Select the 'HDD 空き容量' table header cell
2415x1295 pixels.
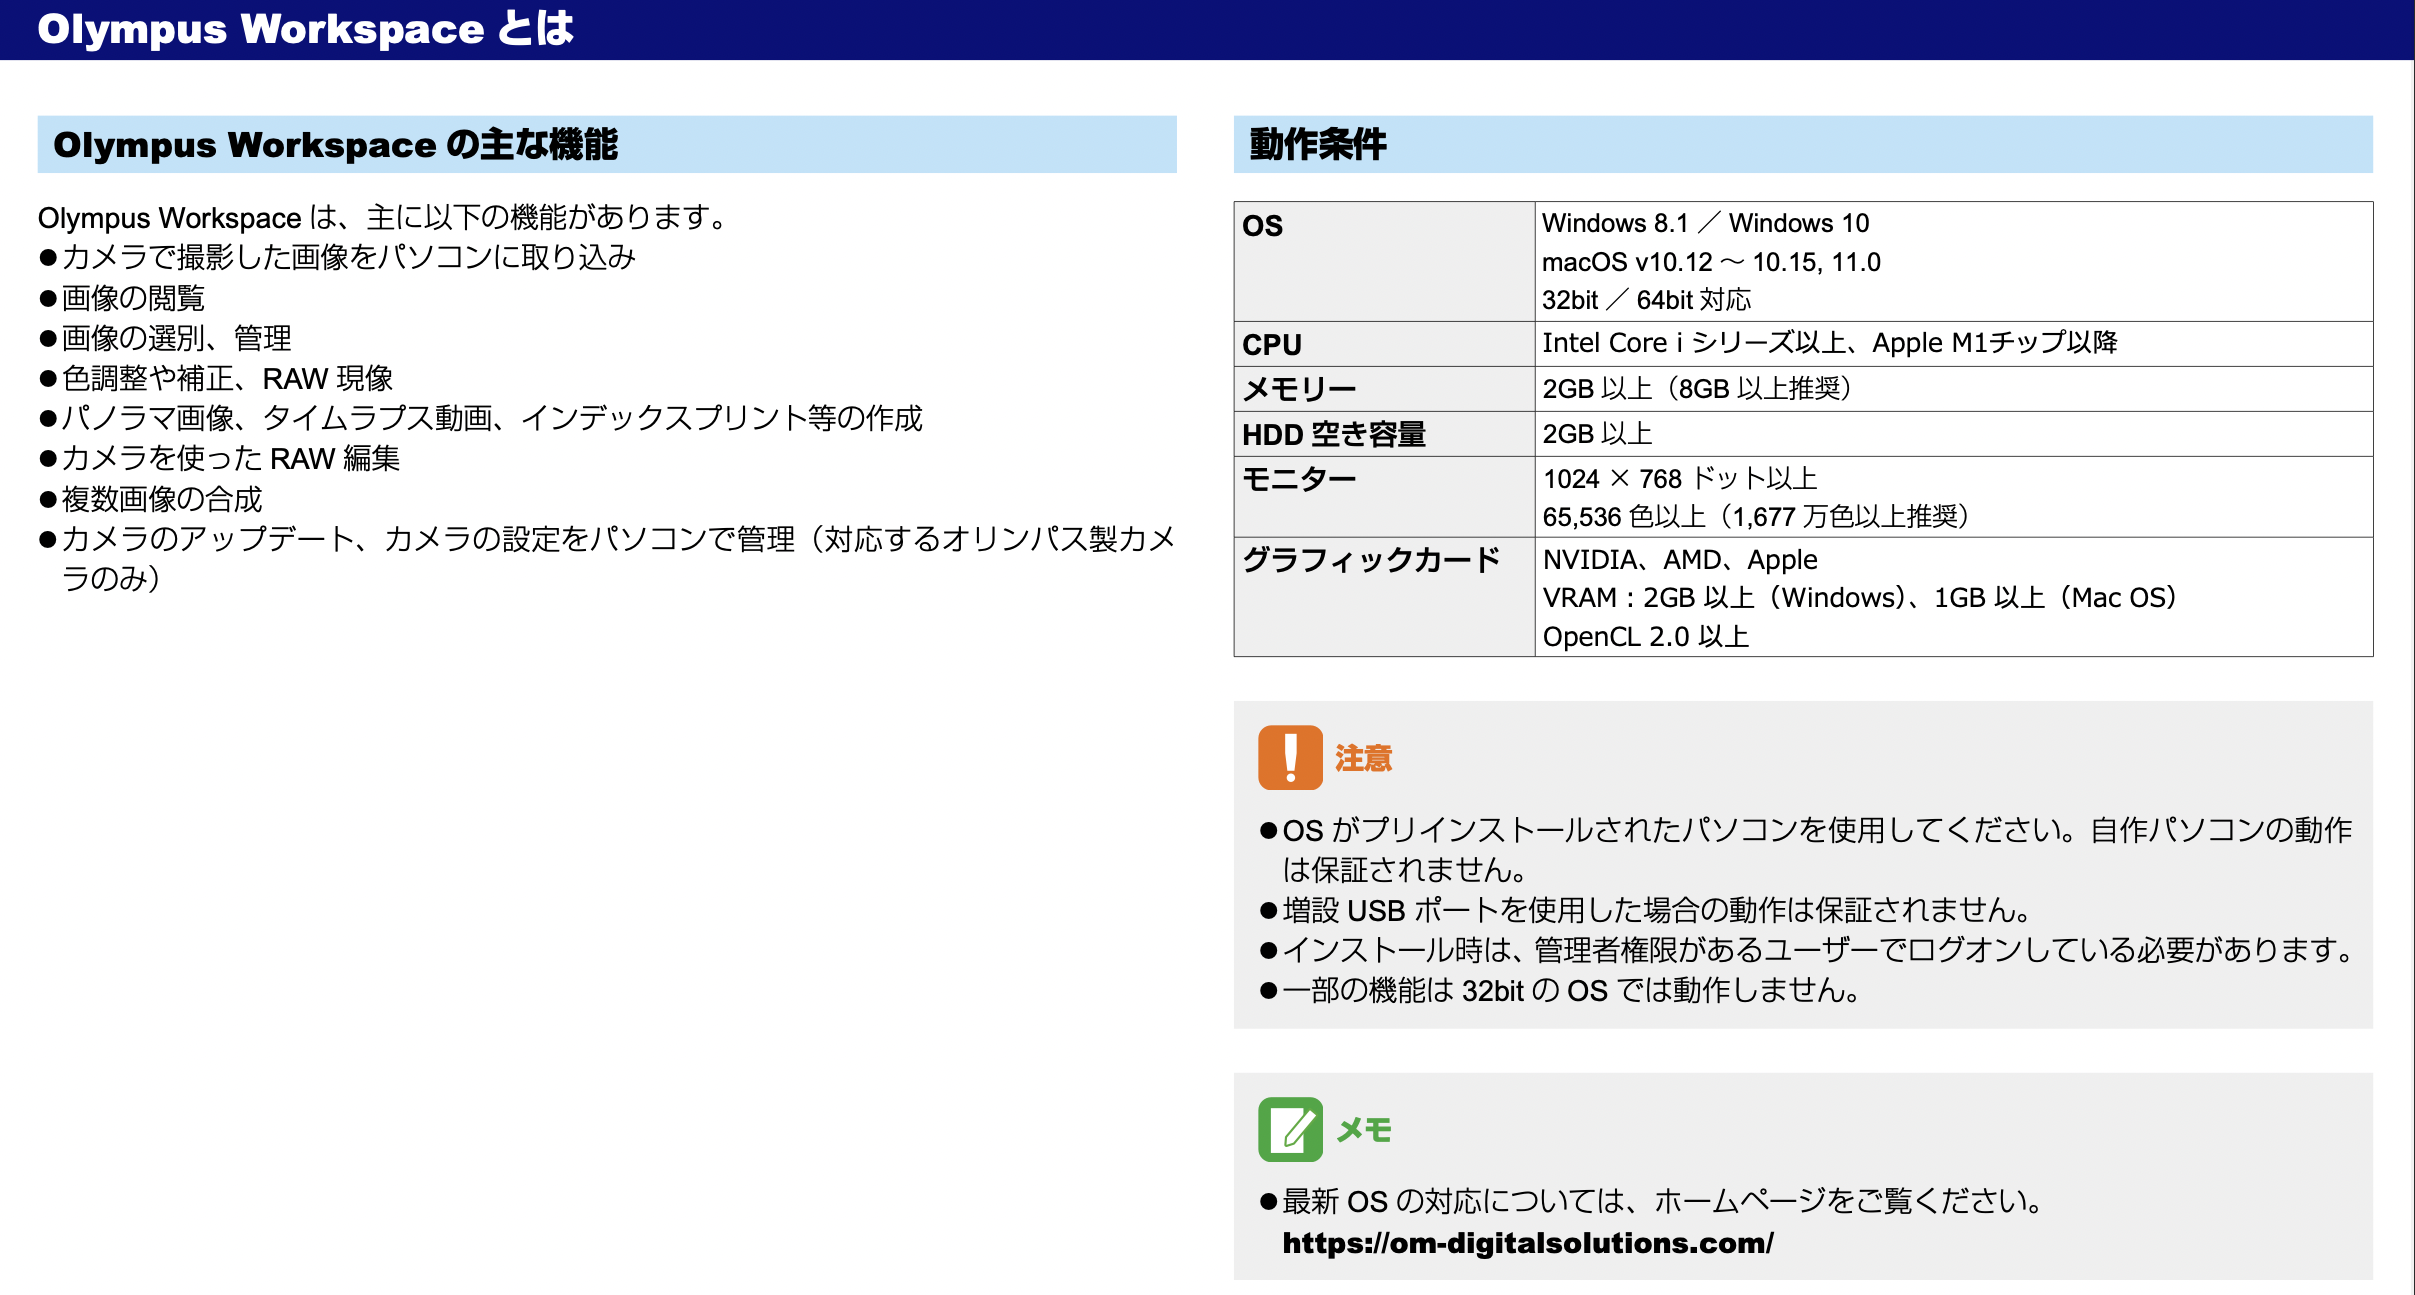tap(1384, 434)
